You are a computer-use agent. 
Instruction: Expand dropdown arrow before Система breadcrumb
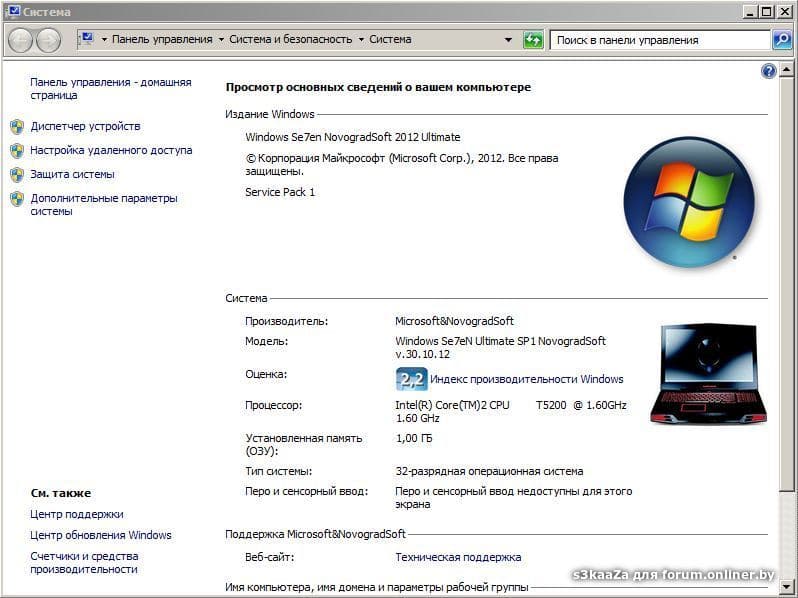pos(361,40)
